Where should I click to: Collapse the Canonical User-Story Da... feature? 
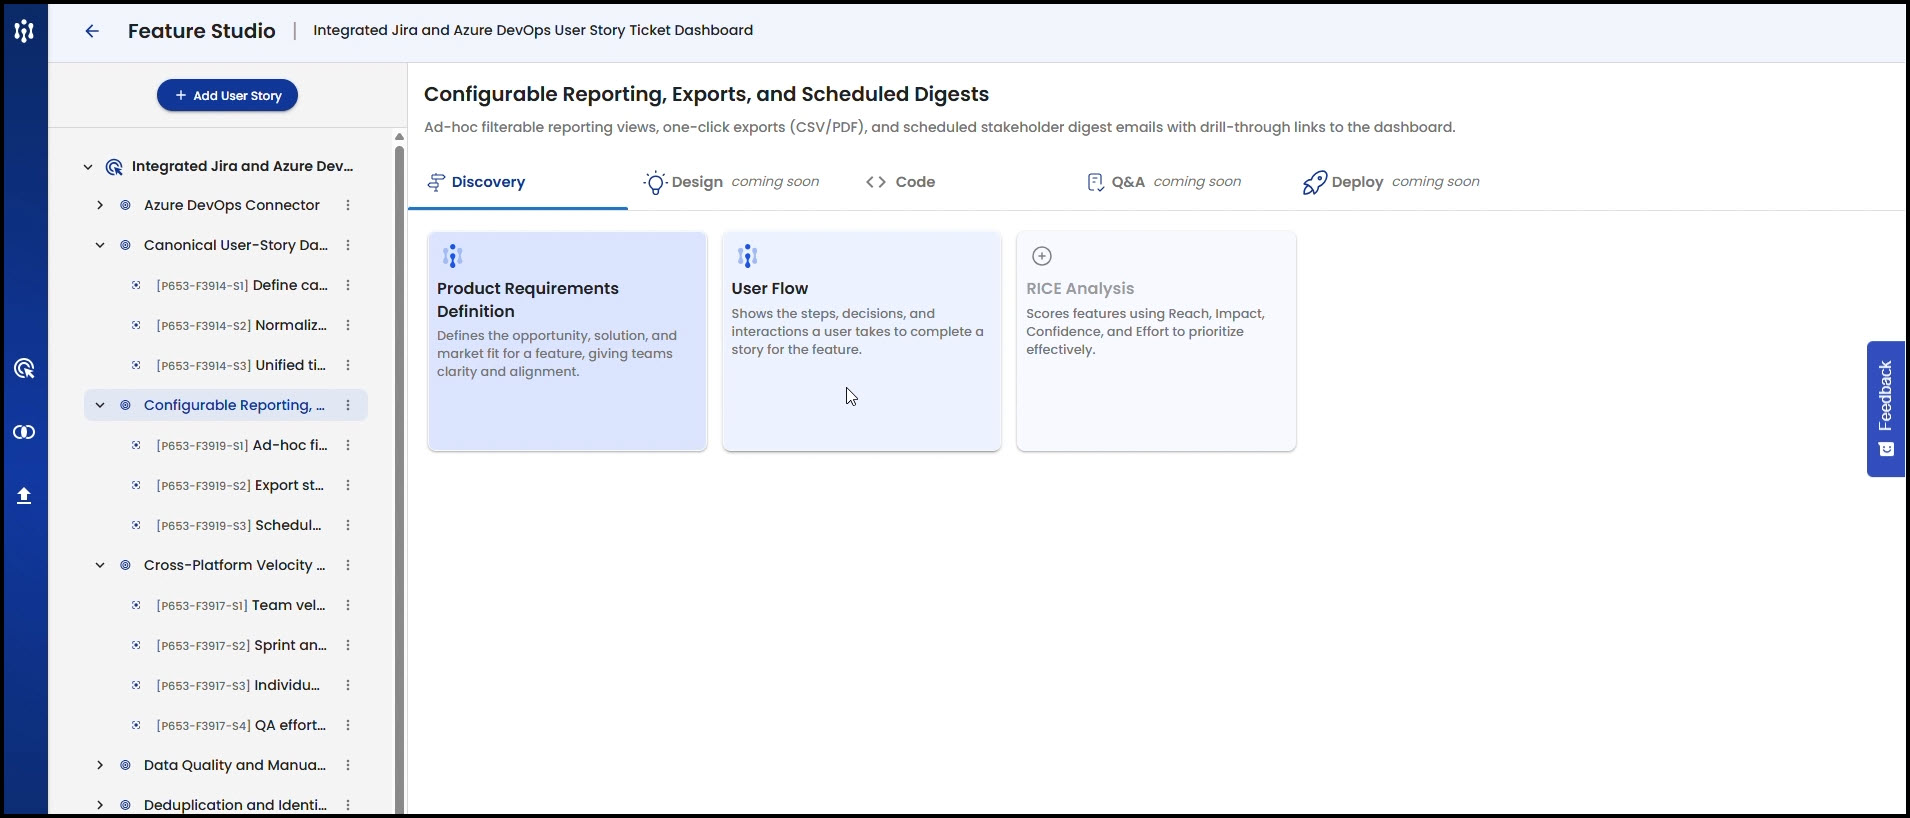coord(100,245)
